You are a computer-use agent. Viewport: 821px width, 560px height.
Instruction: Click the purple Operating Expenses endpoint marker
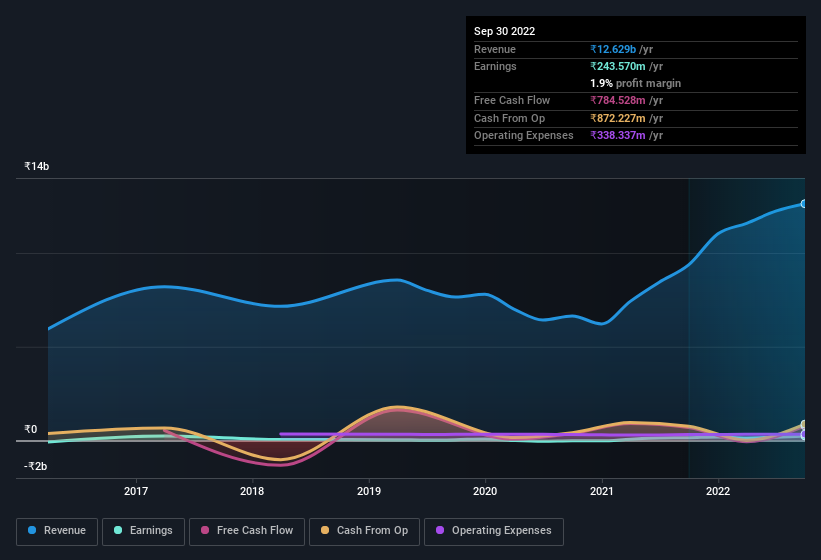804,435
